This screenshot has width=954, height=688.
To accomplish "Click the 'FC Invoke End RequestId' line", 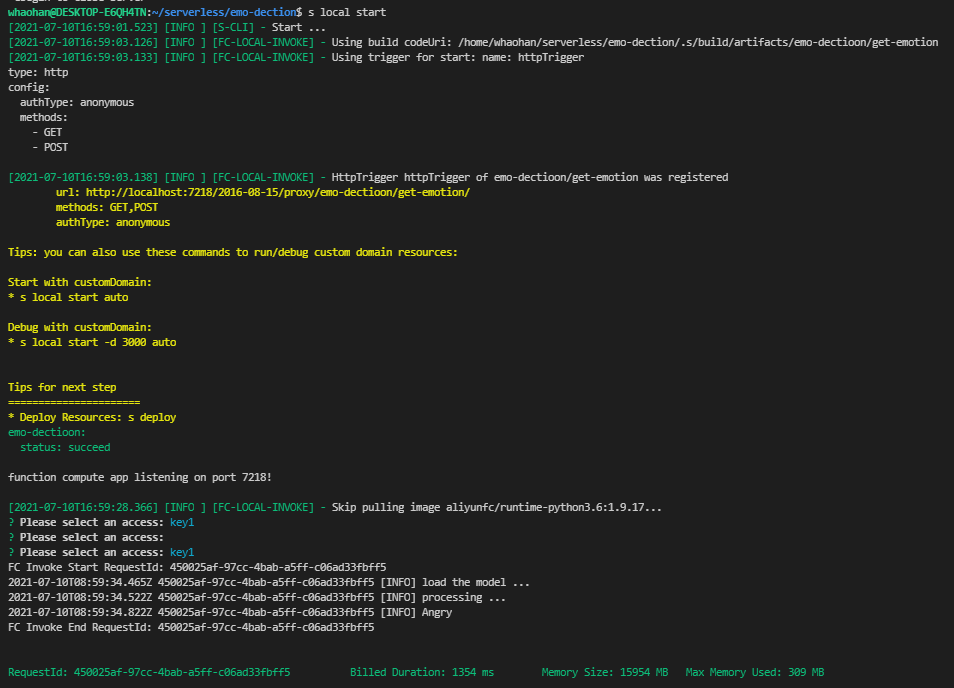I will [x=191, y=627].
